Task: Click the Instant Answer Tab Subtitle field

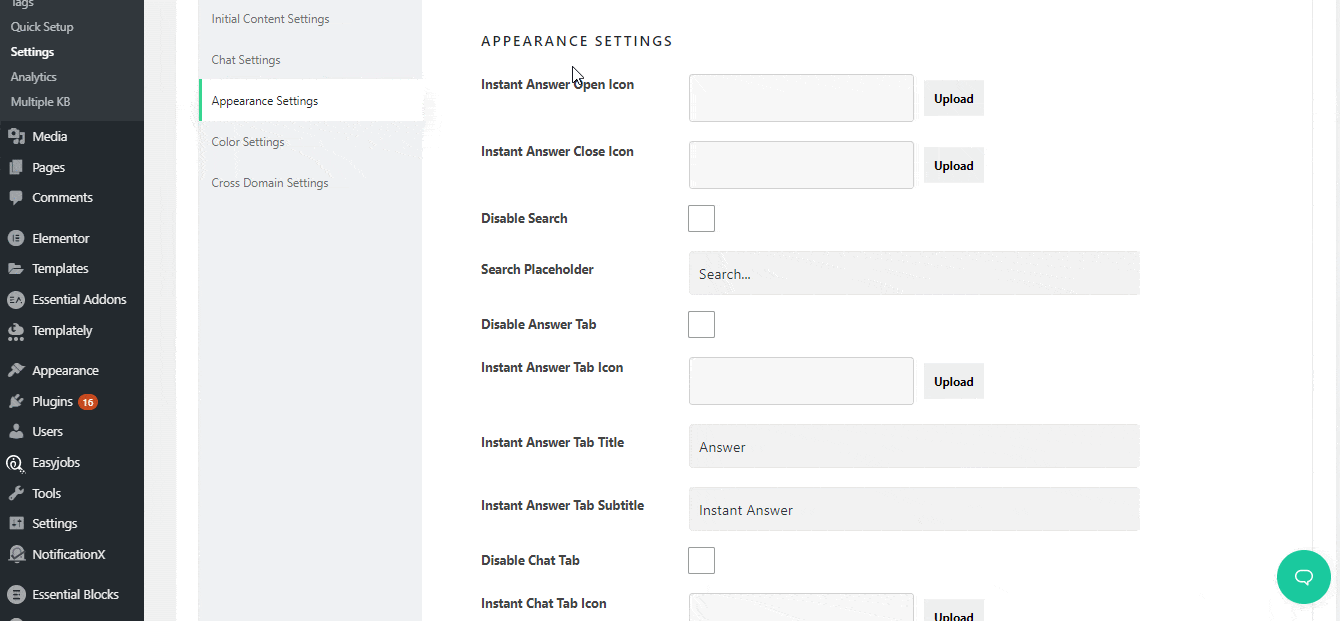Action: pyautogui.click(x=914, y=509)
